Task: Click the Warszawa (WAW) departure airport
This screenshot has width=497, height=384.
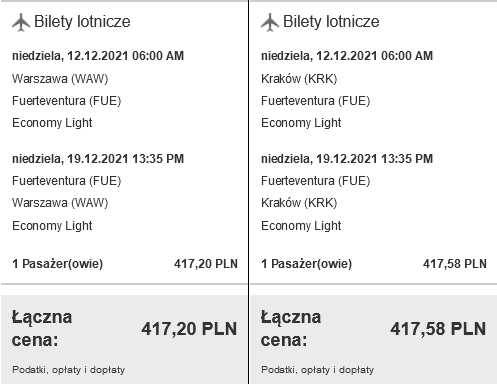Action: point(60,79)
